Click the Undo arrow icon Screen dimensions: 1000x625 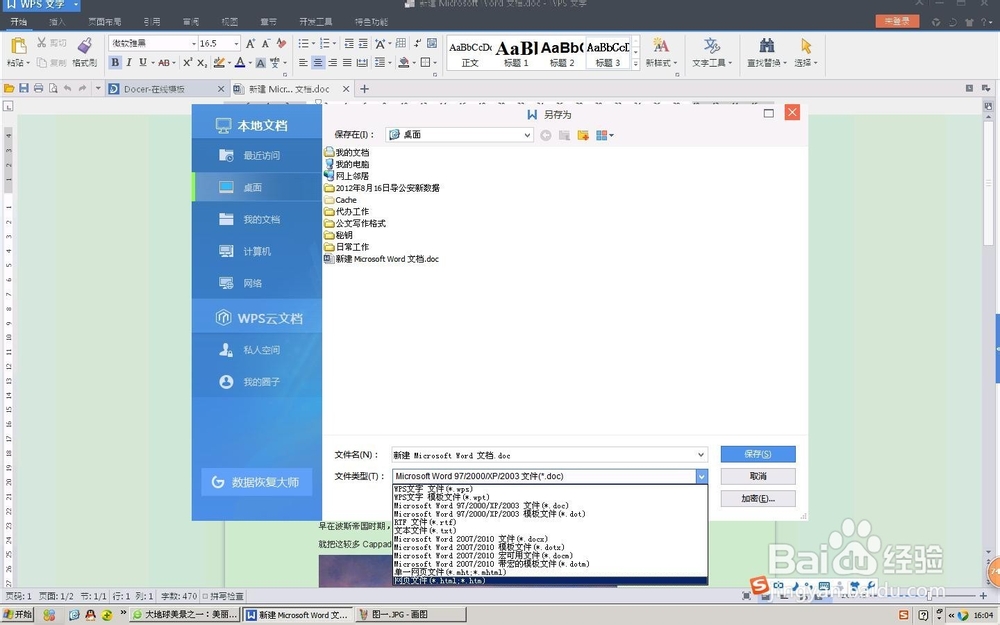point(68,89)
